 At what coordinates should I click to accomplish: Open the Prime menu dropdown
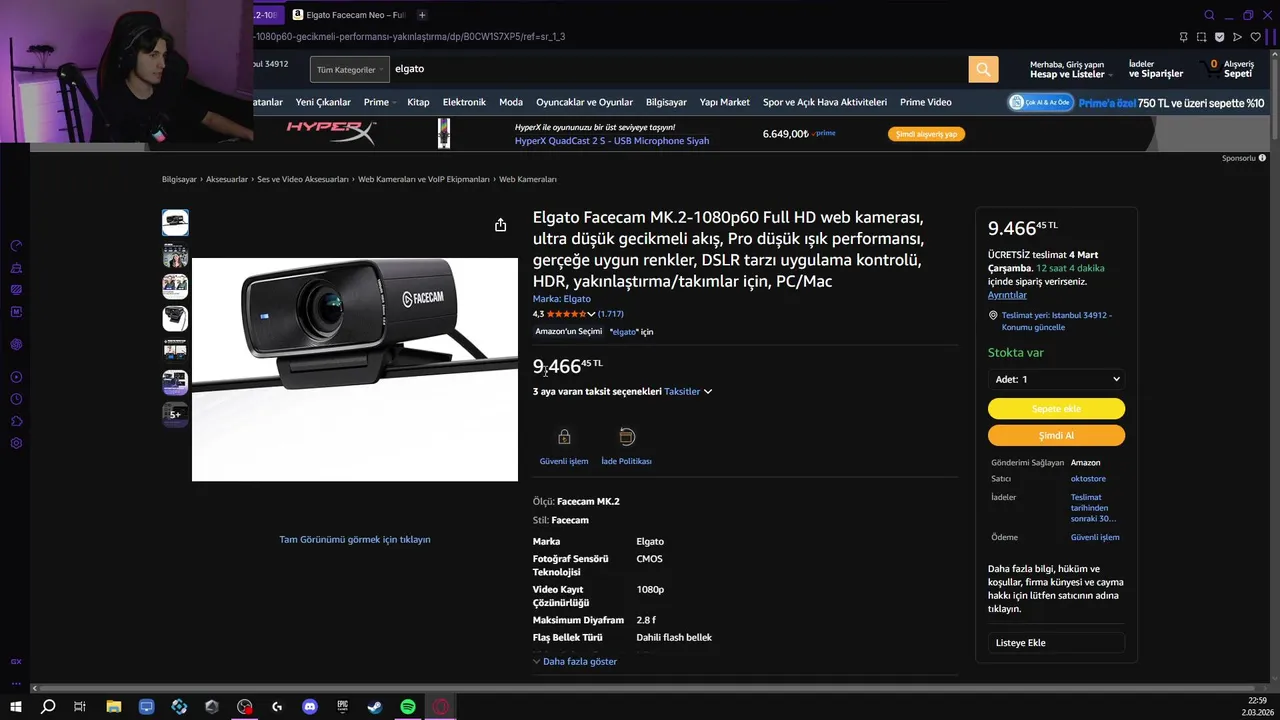tap(379, 102)
